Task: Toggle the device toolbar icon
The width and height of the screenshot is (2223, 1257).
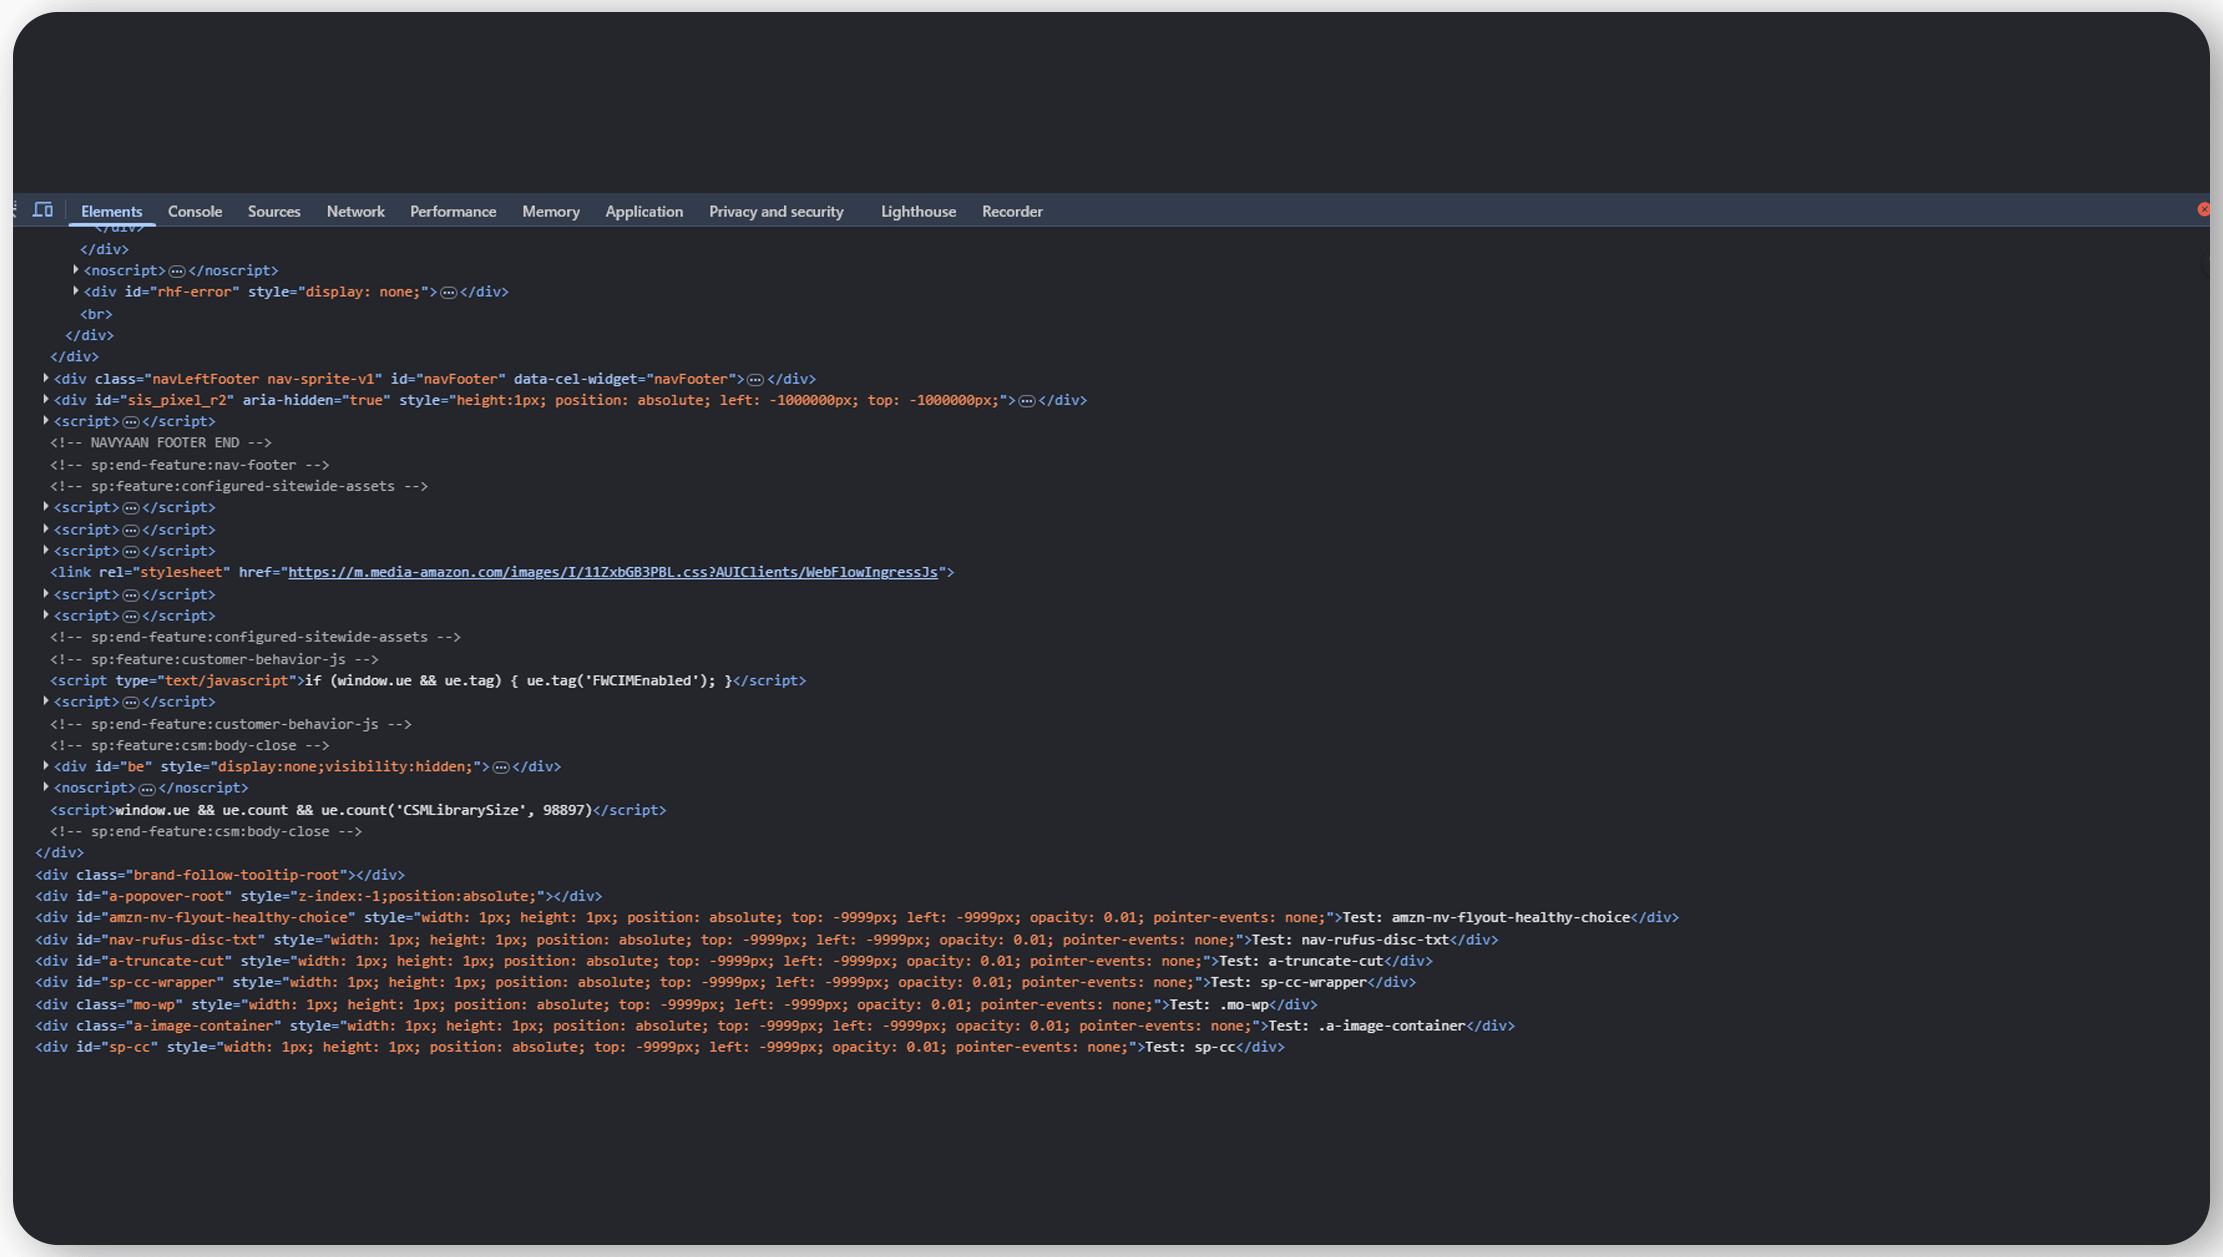Action: 43,210
